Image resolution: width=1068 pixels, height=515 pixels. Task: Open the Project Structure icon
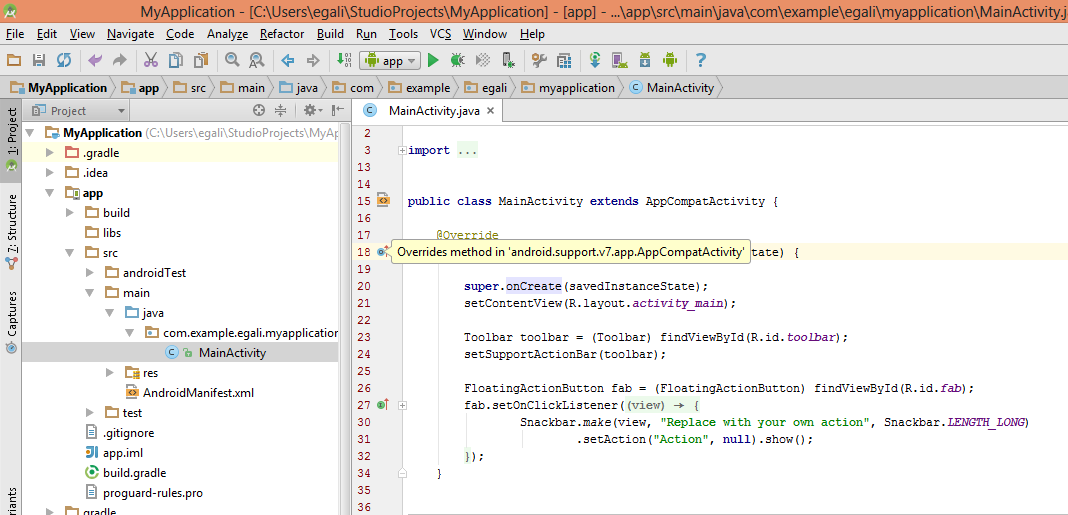564,61
